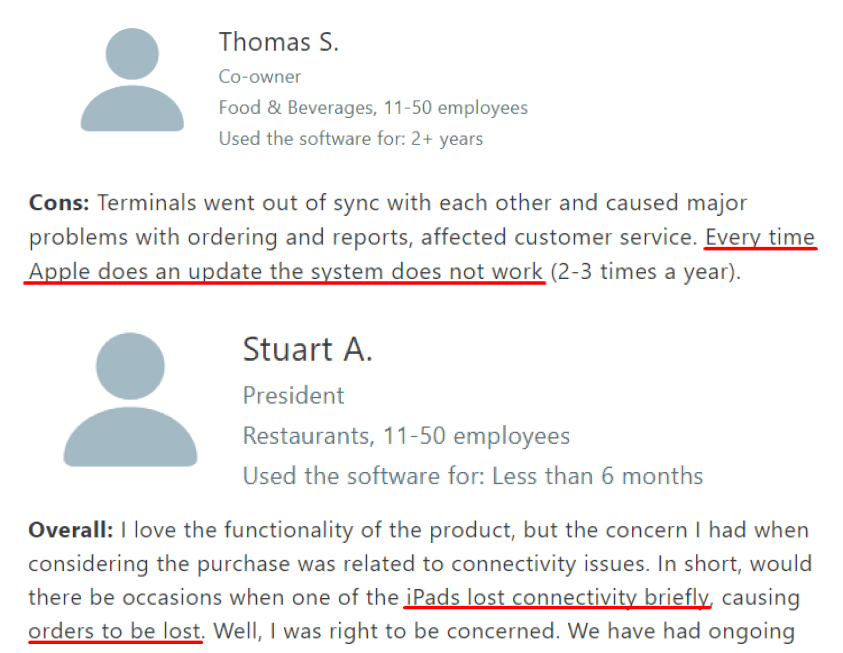Click underlined "Every time" phrase
The image size is (843, 653).
click(x=760, y=237)
